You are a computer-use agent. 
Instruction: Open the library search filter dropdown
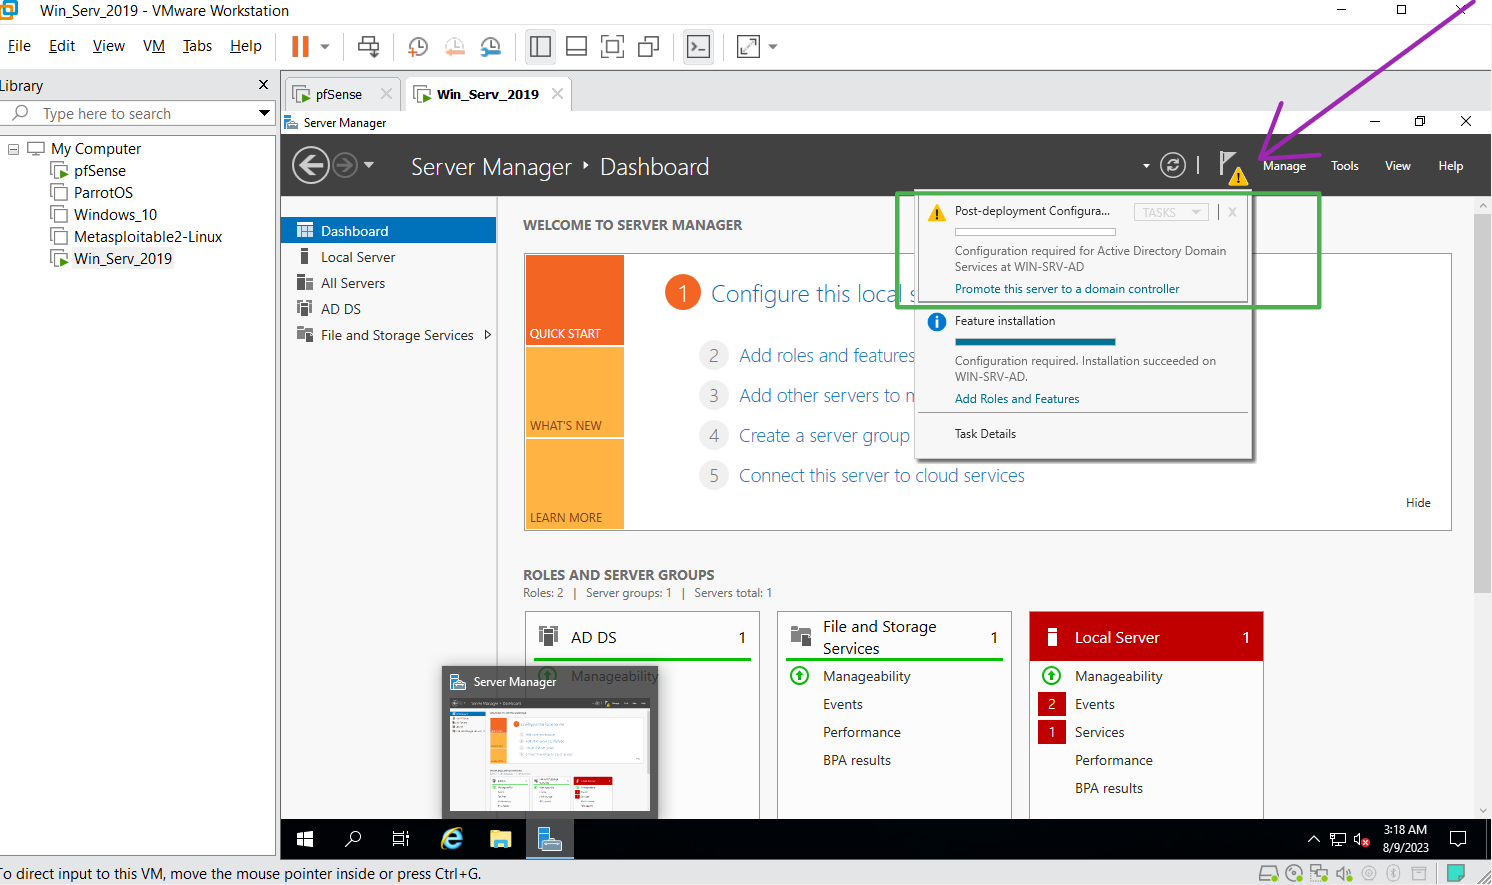265,113
